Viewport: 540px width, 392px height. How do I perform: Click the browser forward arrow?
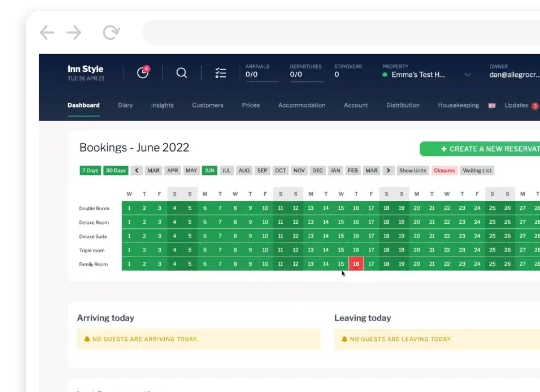click(x=74, y=33)
